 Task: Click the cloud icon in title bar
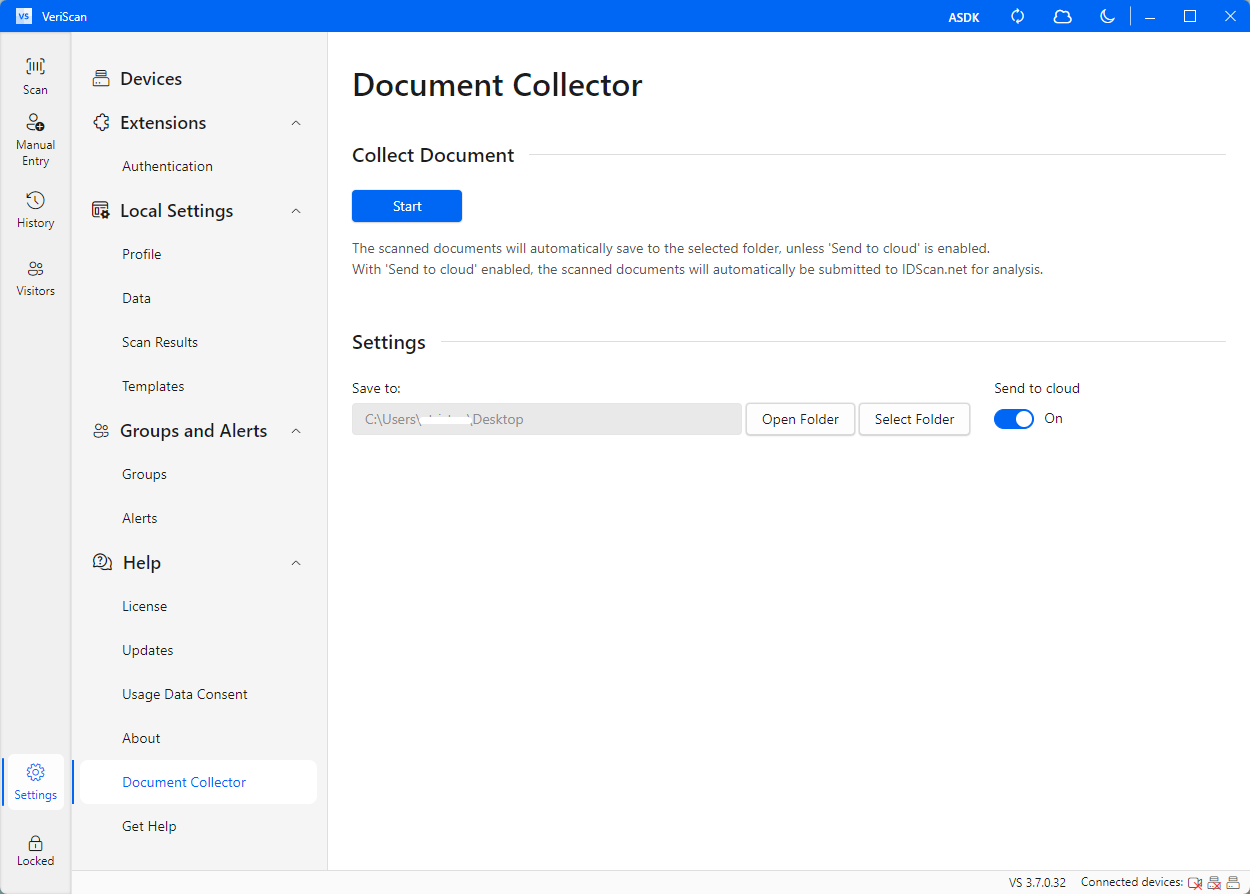tap(1063, 16)
